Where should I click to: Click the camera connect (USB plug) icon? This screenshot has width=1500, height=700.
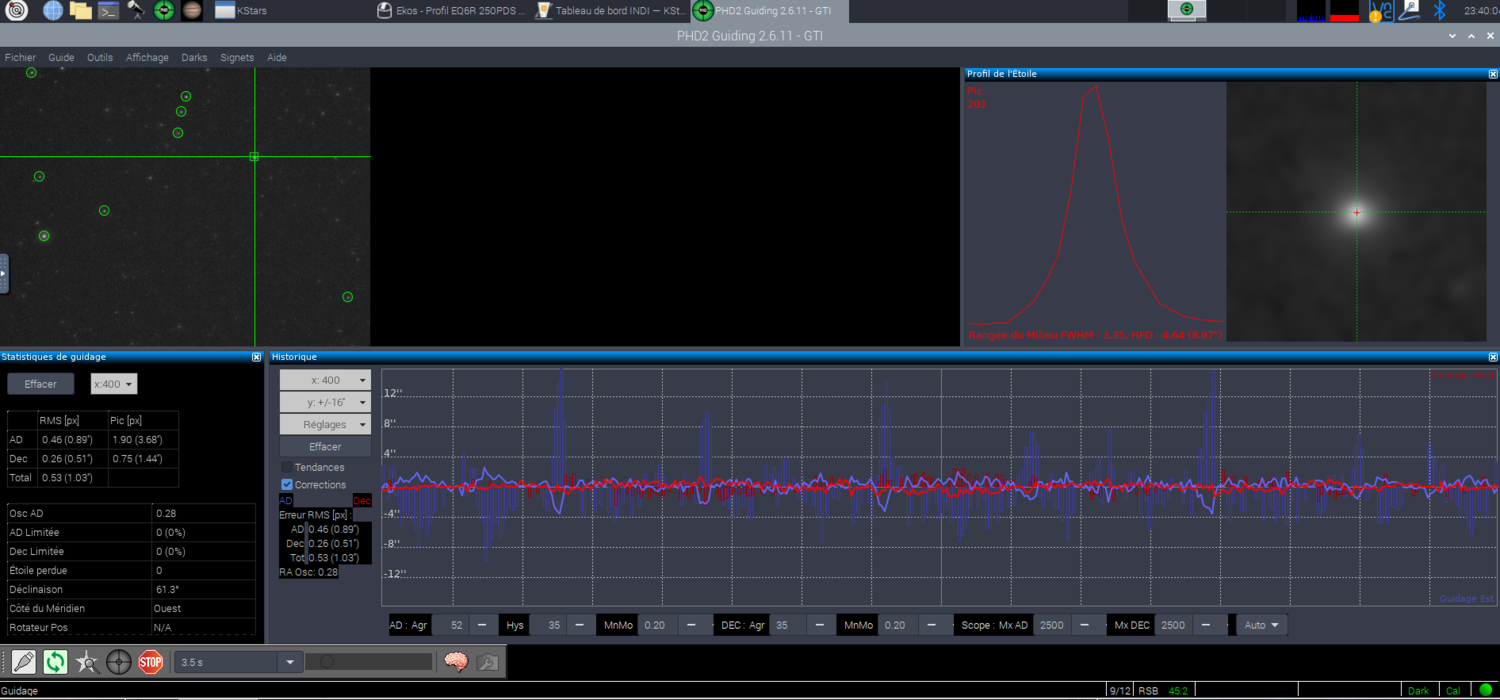(x=24, y=662)
